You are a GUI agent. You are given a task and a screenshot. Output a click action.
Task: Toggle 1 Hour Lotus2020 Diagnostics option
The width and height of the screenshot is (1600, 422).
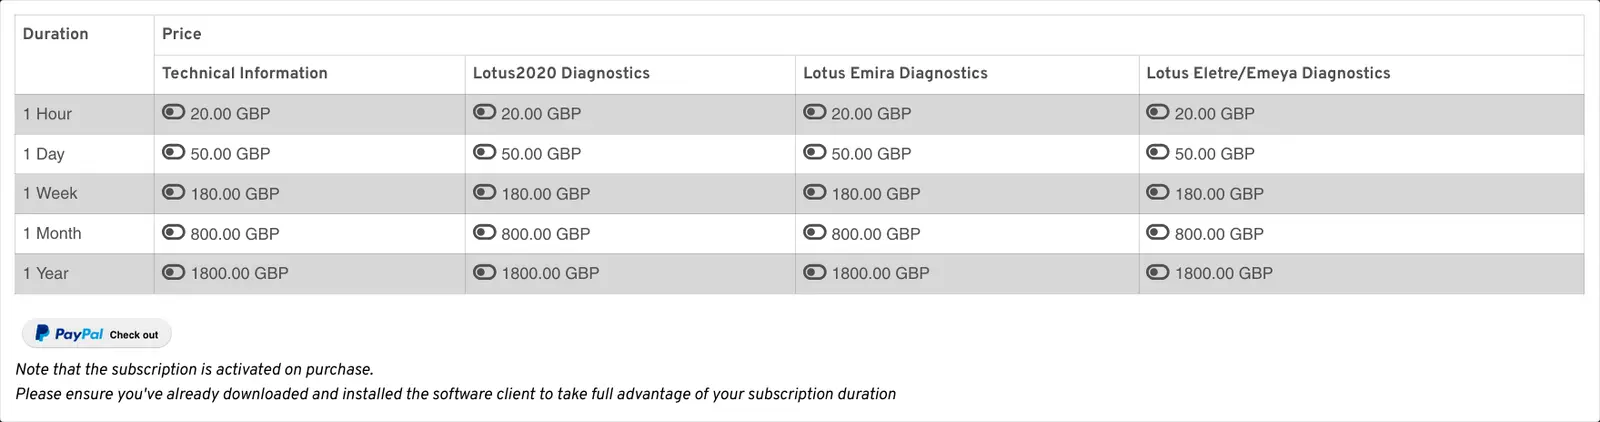coord(484,112)
